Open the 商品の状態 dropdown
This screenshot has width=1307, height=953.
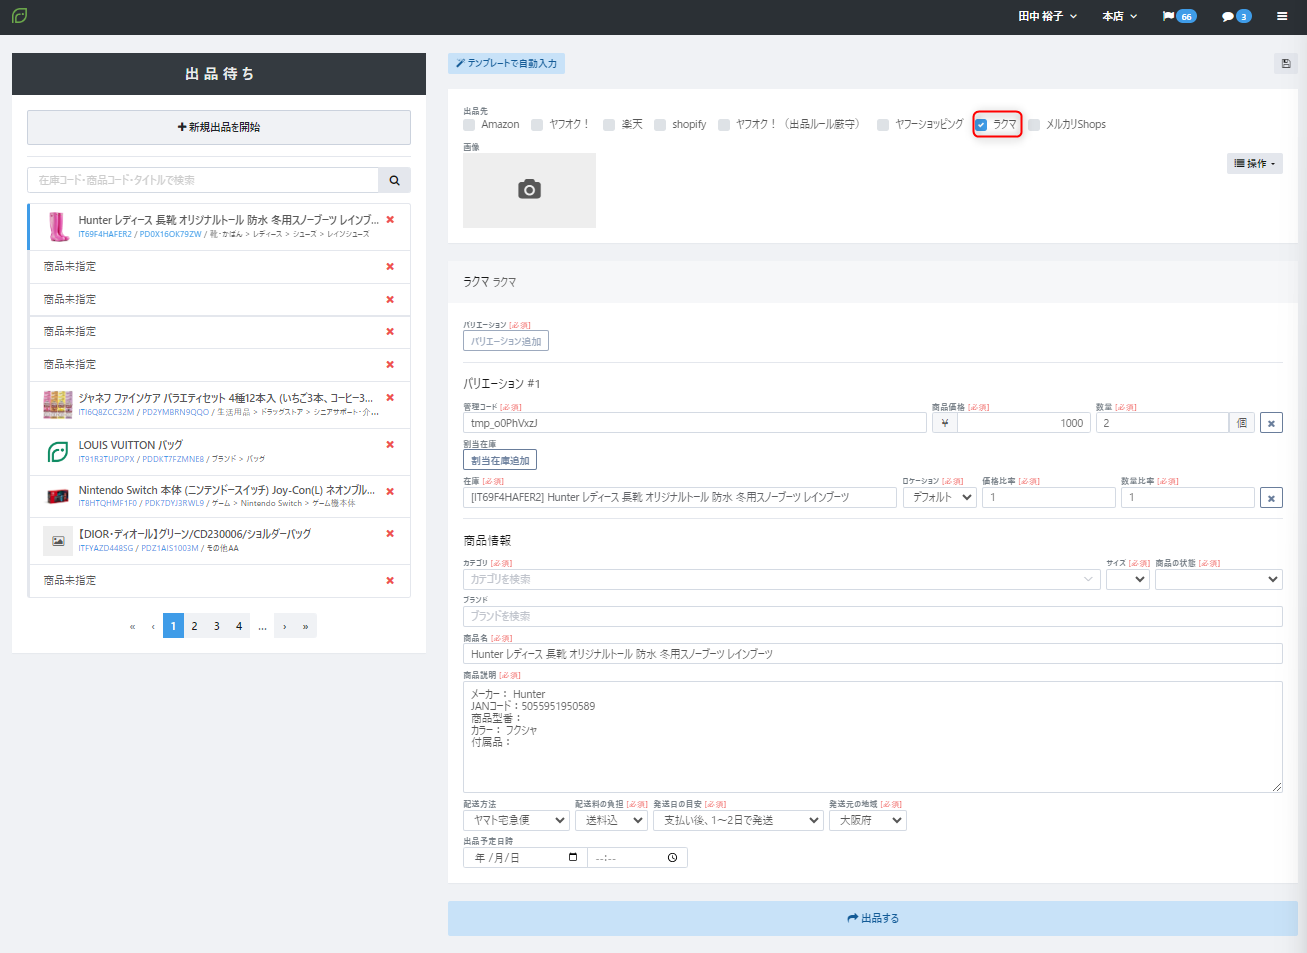click(x=1219, y=579)
